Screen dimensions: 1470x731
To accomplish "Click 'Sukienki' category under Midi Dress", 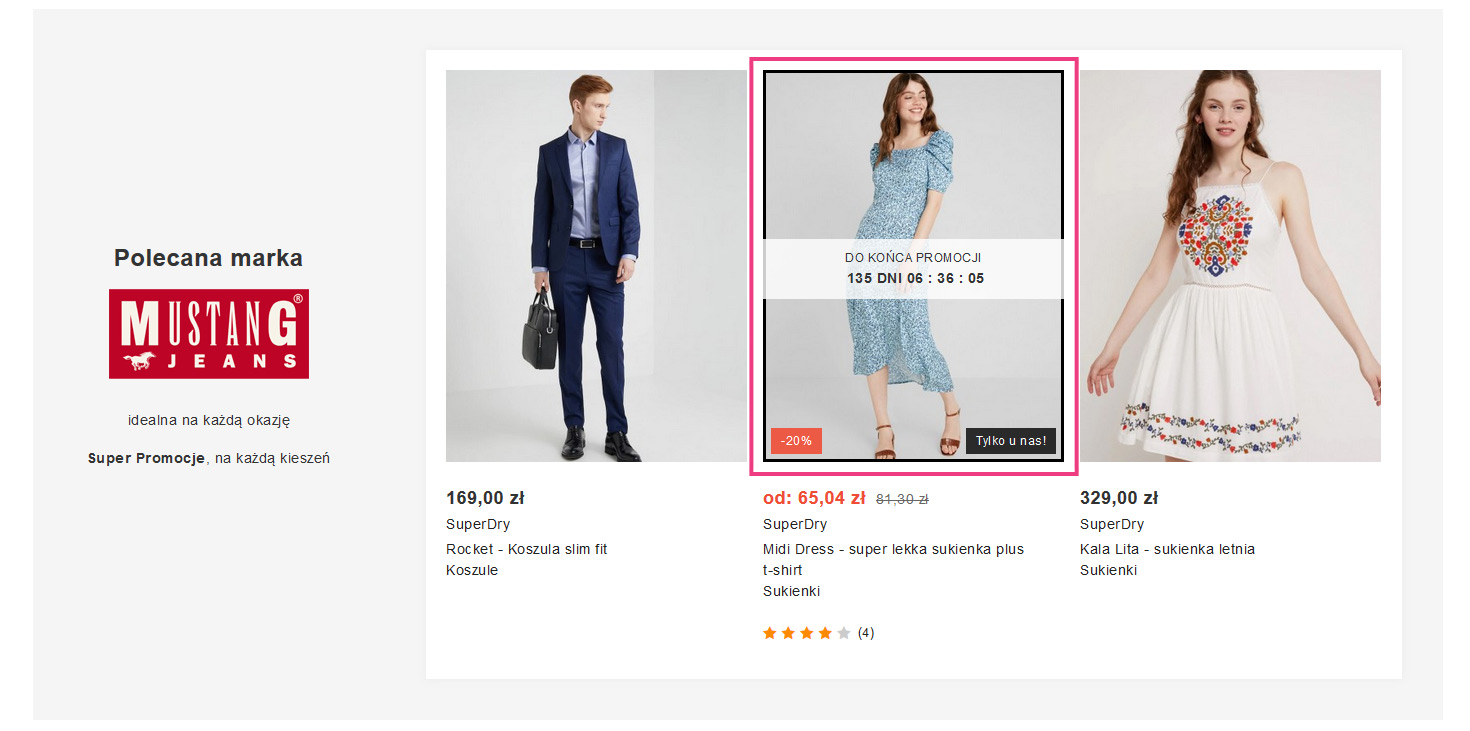I will point(791,591).
